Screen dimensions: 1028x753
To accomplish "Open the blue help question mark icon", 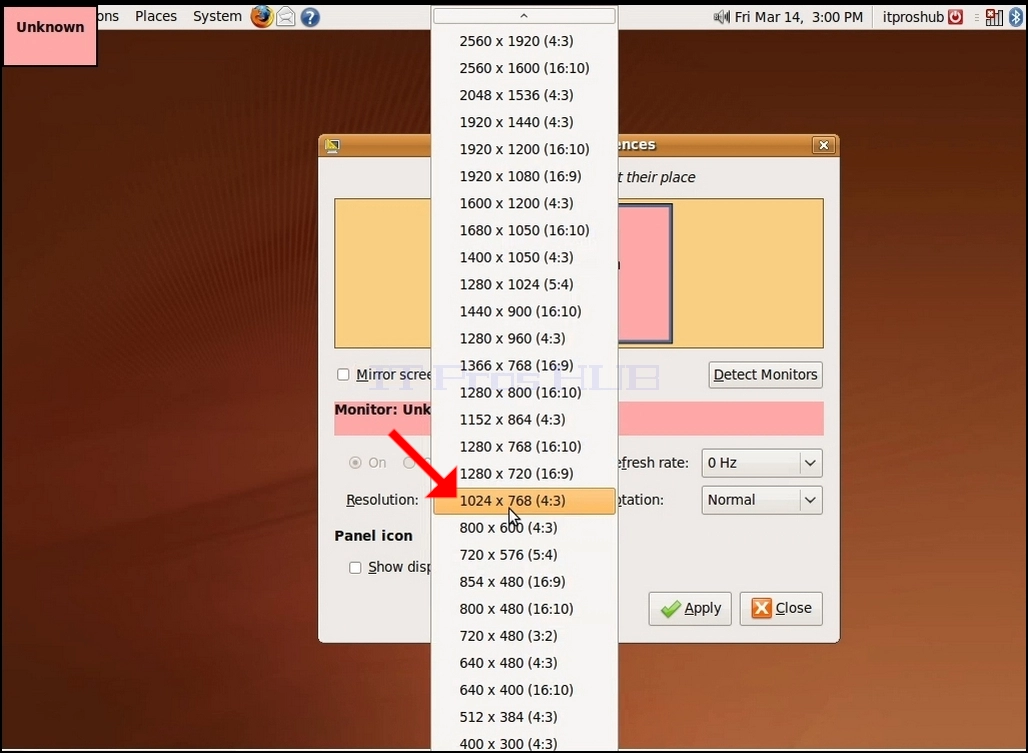I will point(310,17).
